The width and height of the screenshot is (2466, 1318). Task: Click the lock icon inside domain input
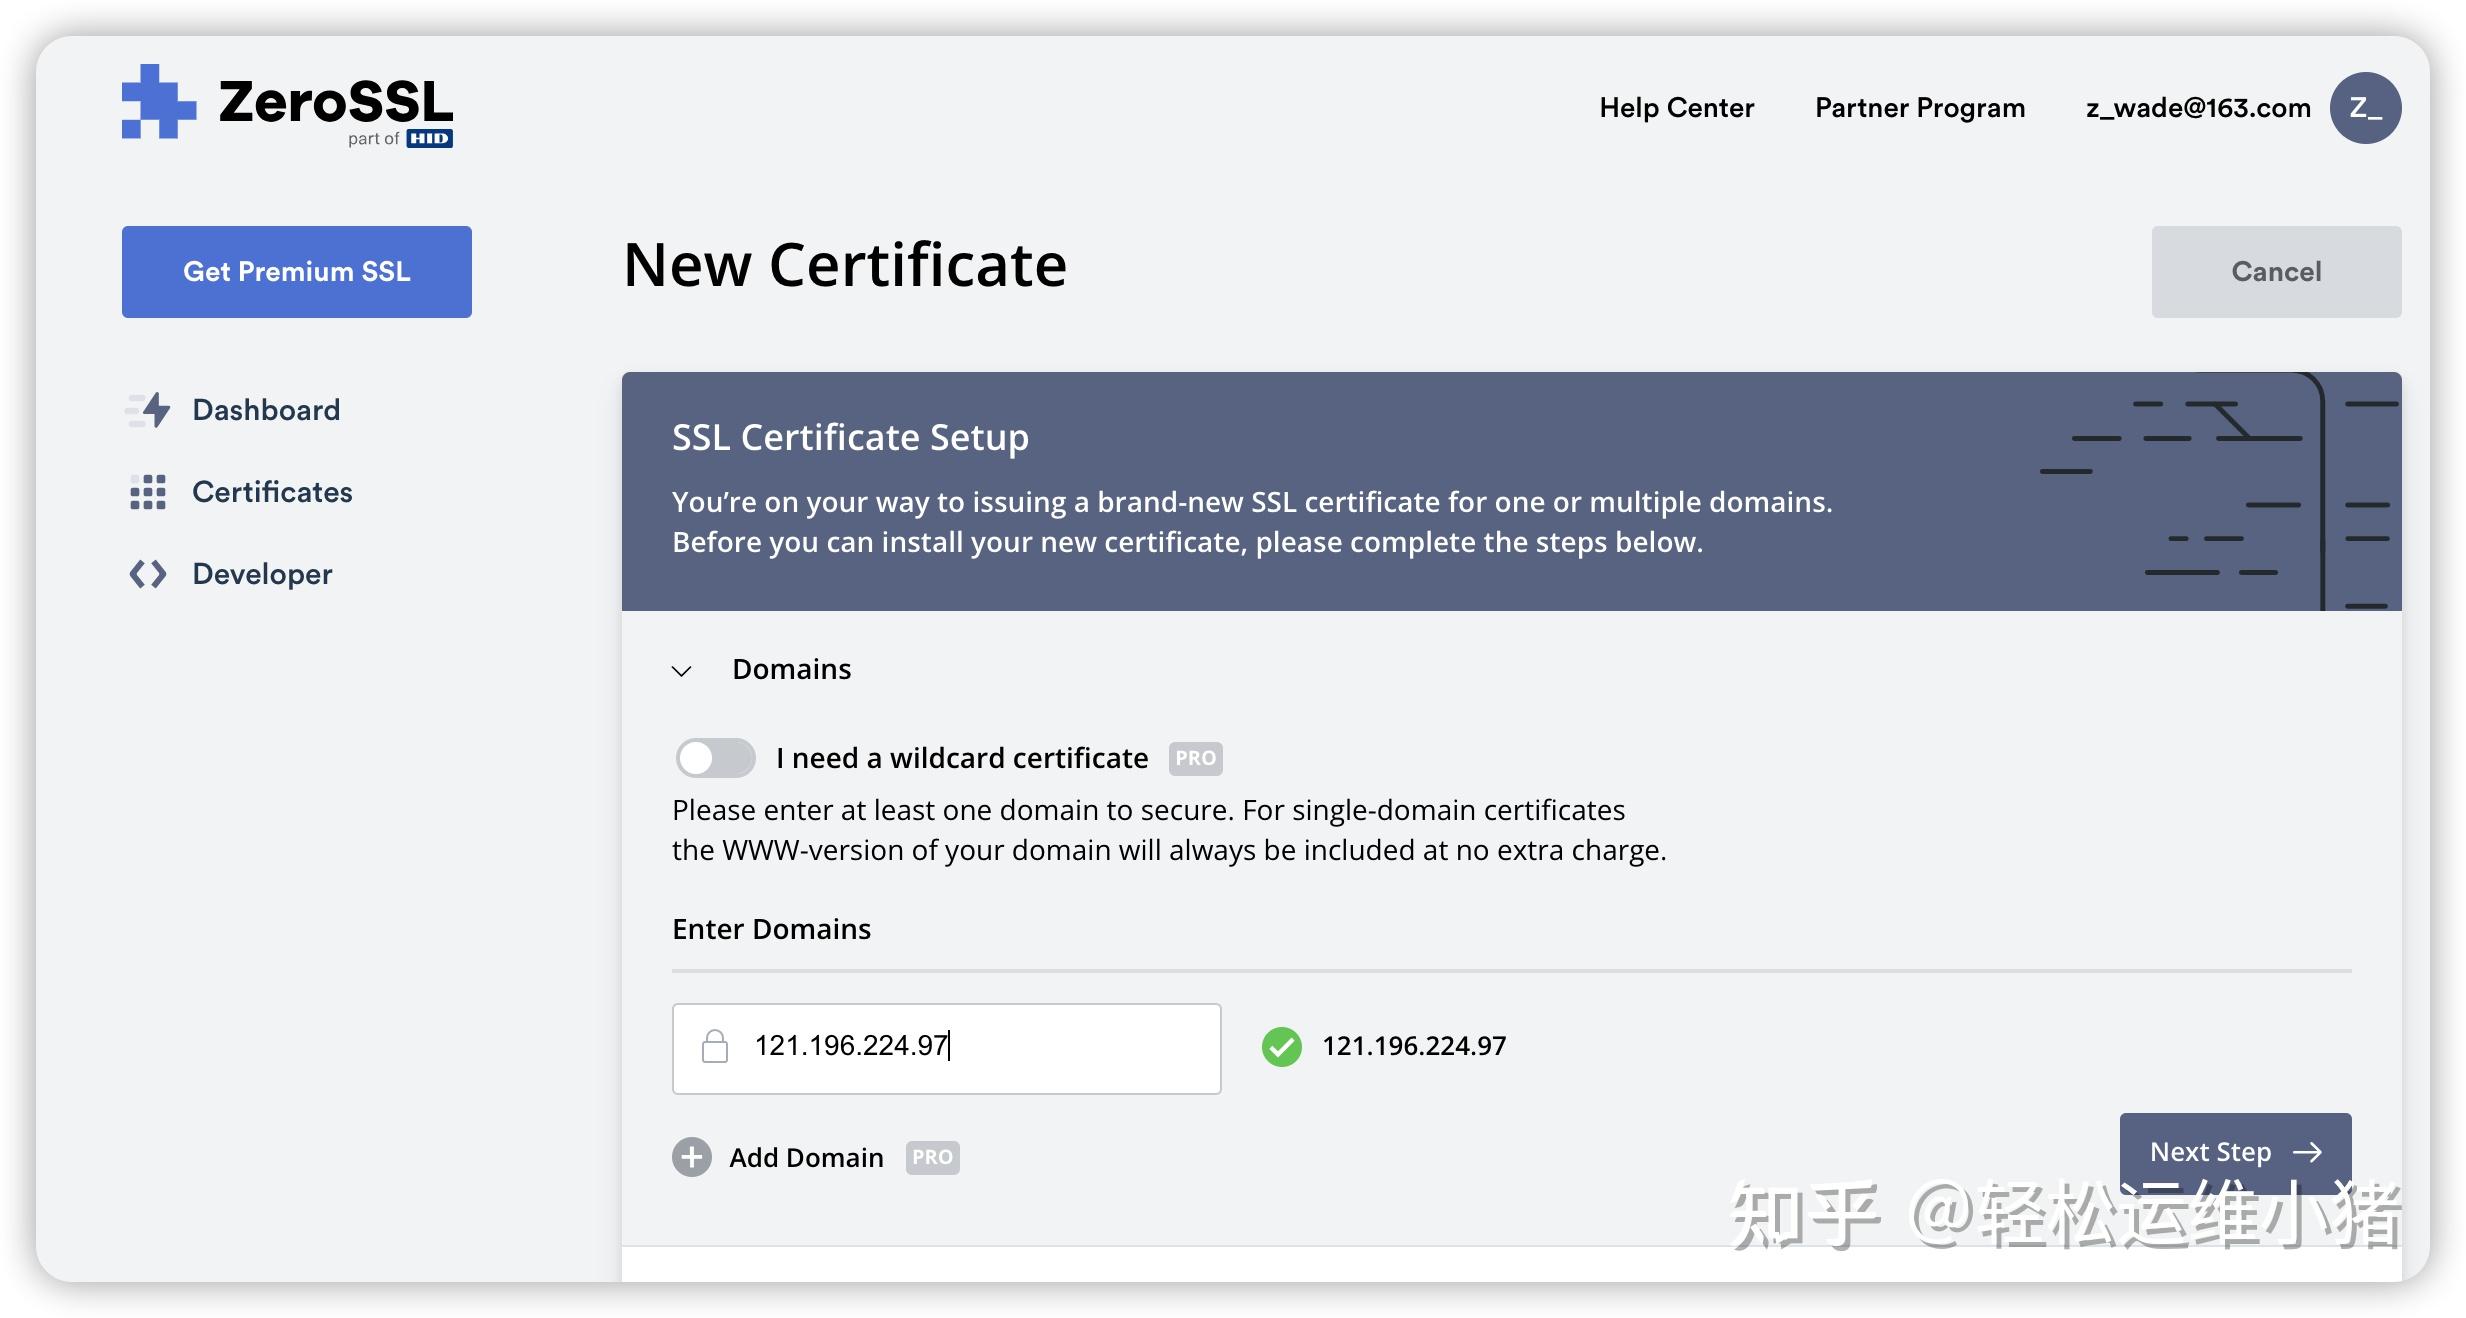pyautogui.click(x=714, y=1047)
